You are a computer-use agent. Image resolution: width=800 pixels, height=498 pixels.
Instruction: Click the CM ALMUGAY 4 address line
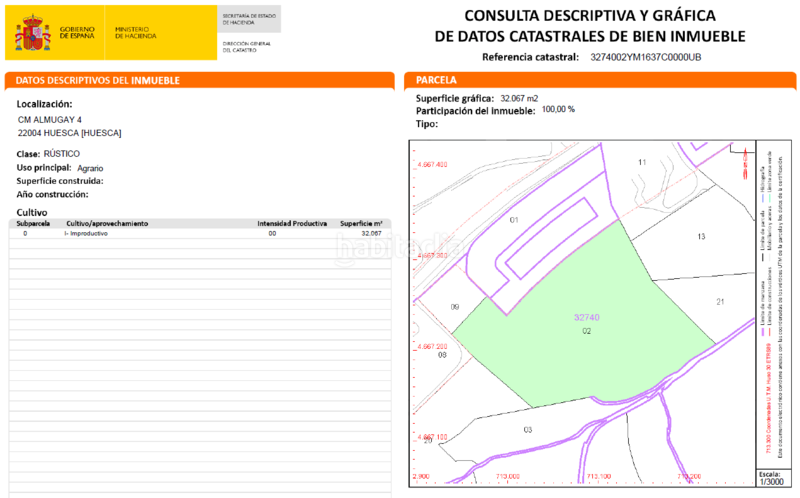point(50,120)
